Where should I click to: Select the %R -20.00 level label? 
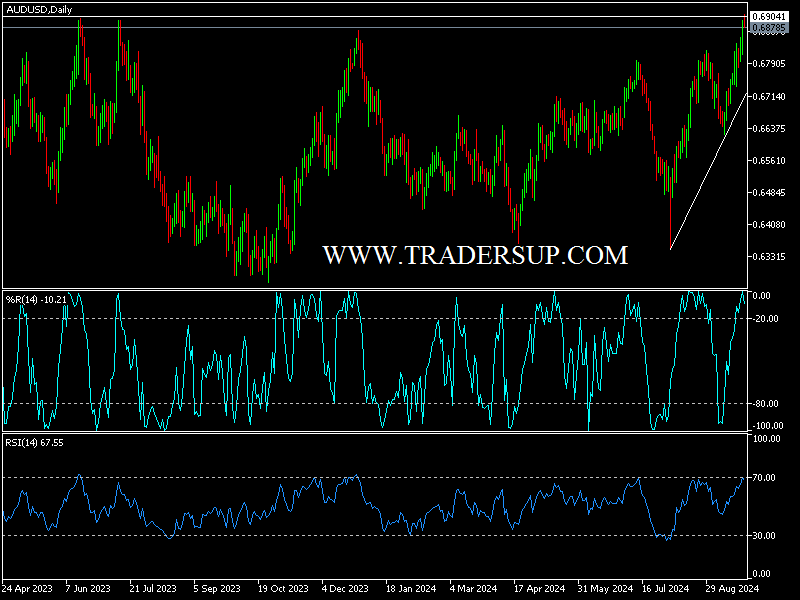pos(766,318)
